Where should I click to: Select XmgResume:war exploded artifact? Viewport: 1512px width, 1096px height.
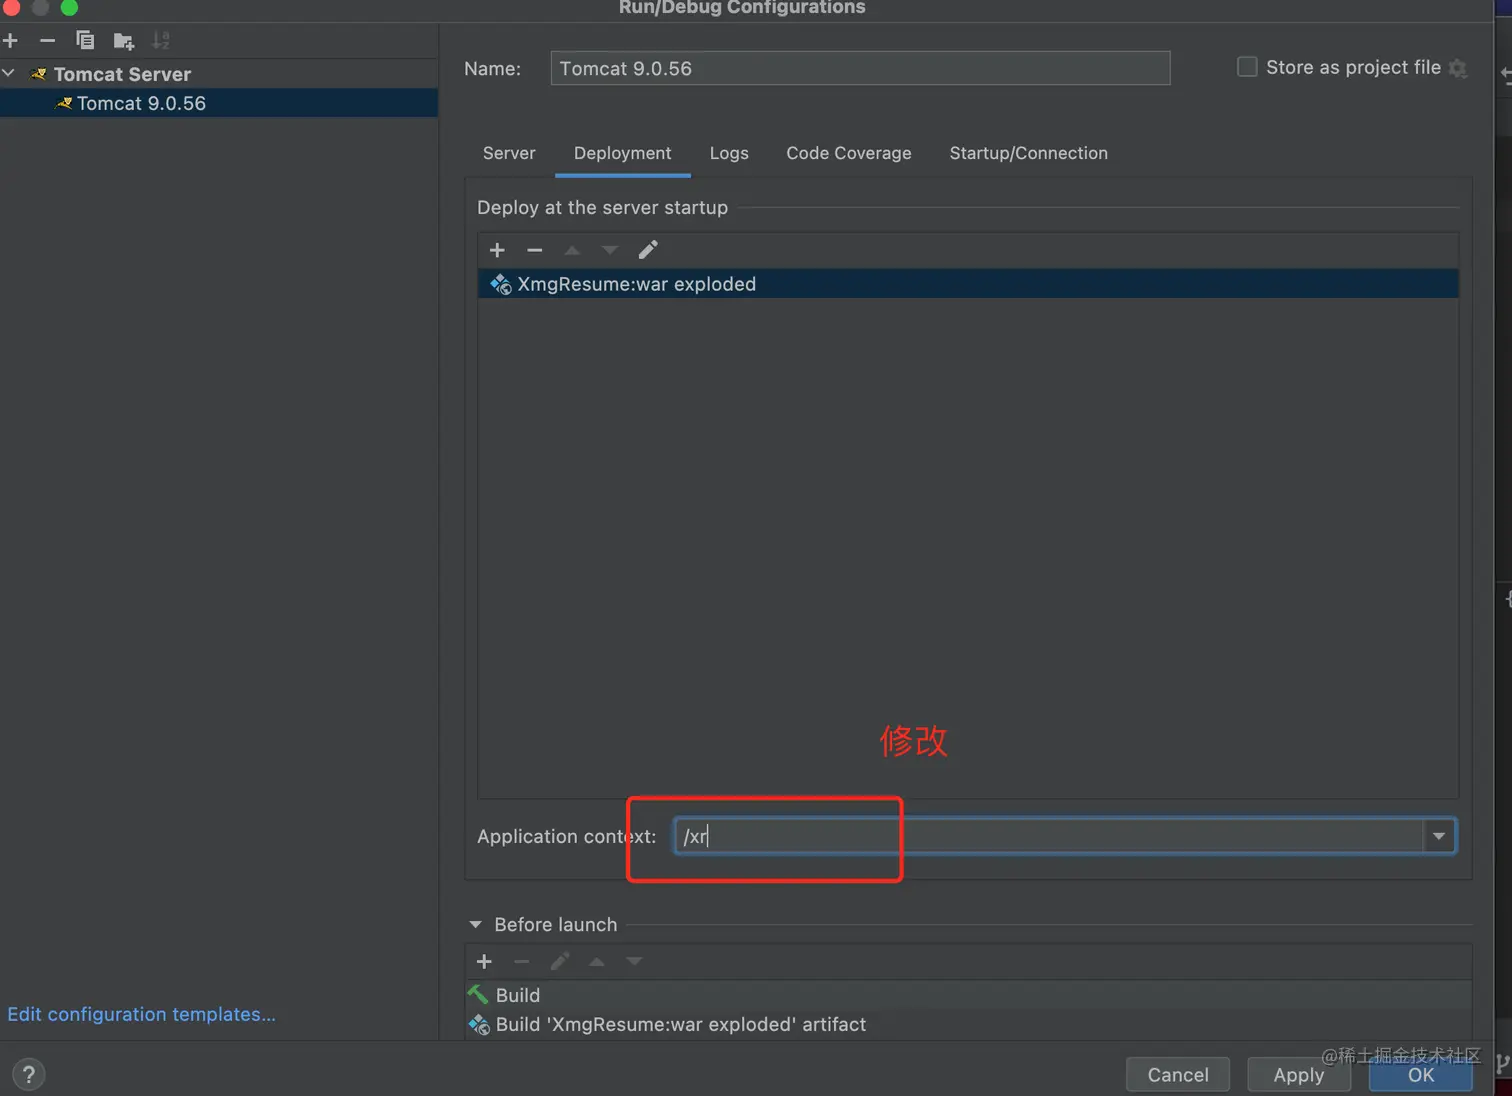pyautogui.click(x=968, y=284)
